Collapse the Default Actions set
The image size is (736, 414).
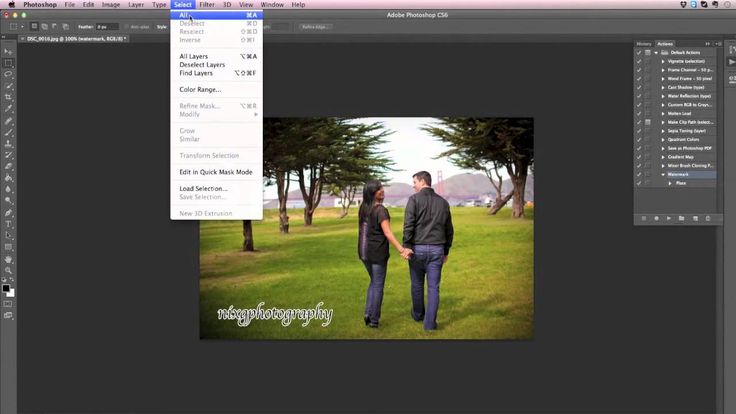pos(656,53)
